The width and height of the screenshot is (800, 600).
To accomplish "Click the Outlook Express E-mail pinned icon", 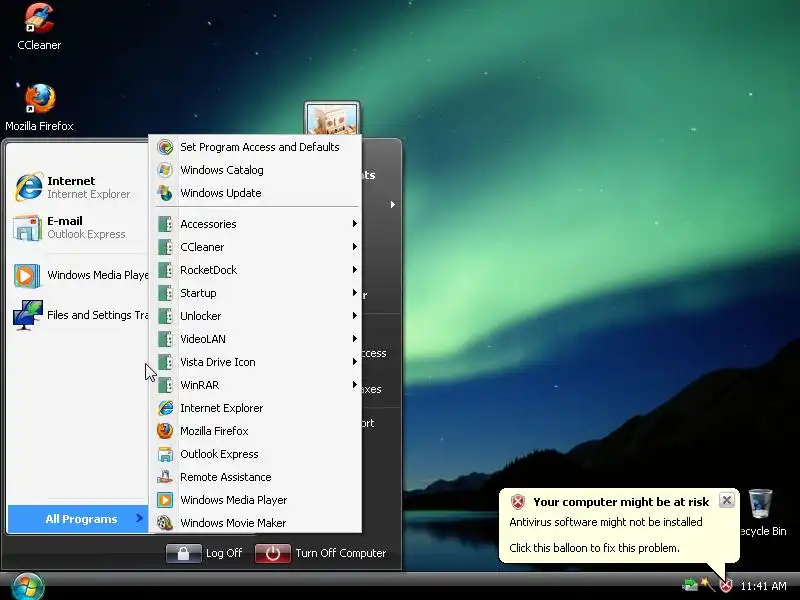I will 28,227.
